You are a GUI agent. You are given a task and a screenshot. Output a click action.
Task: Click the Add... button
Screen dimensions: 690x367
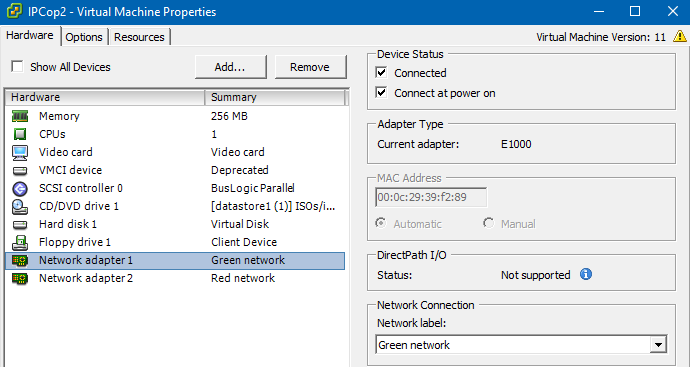click(x=231, y=67)
